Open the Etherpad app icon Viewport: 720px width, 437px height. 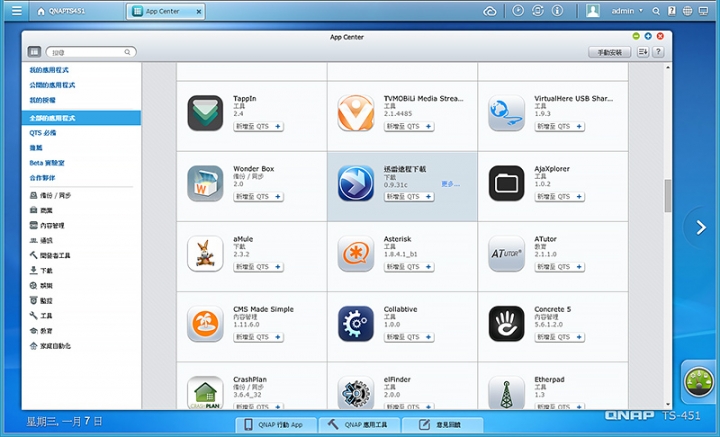[506, 392]
